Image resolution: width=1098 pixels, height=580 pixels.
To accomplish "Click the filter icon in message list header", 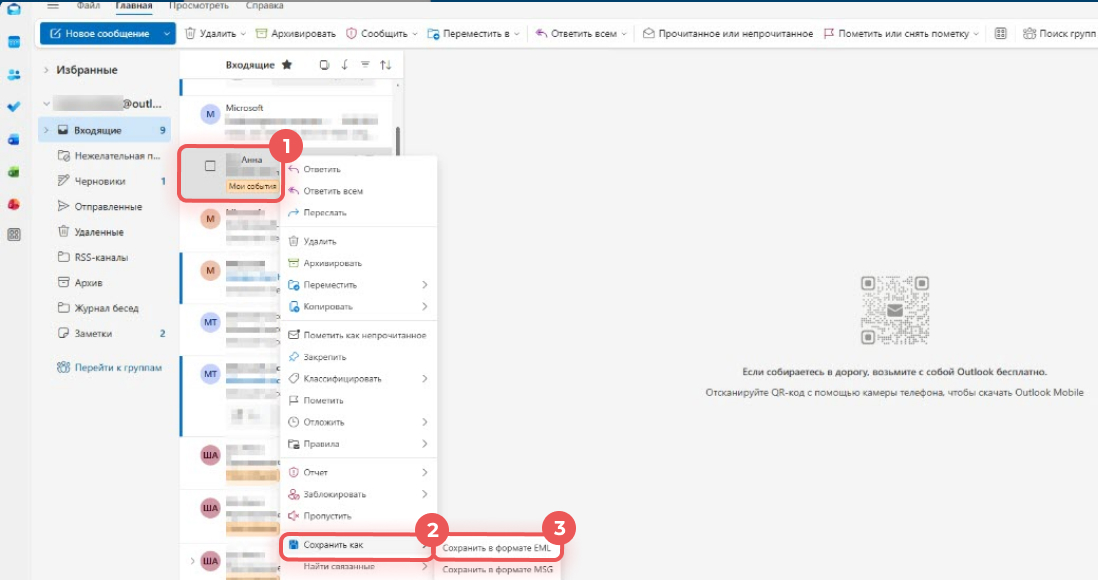I will click(x=365, y=65).
